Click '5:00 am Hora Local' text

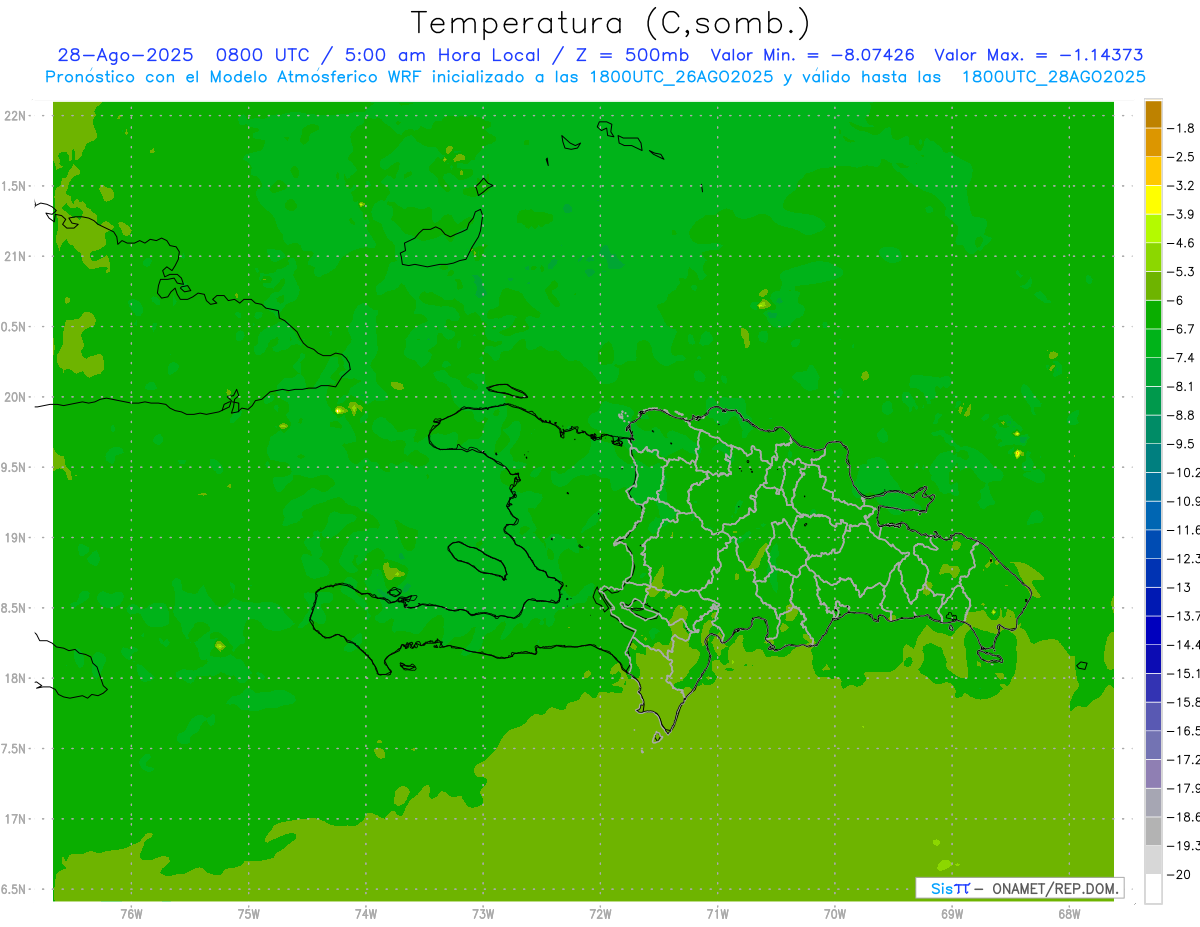tap(441, 56)
